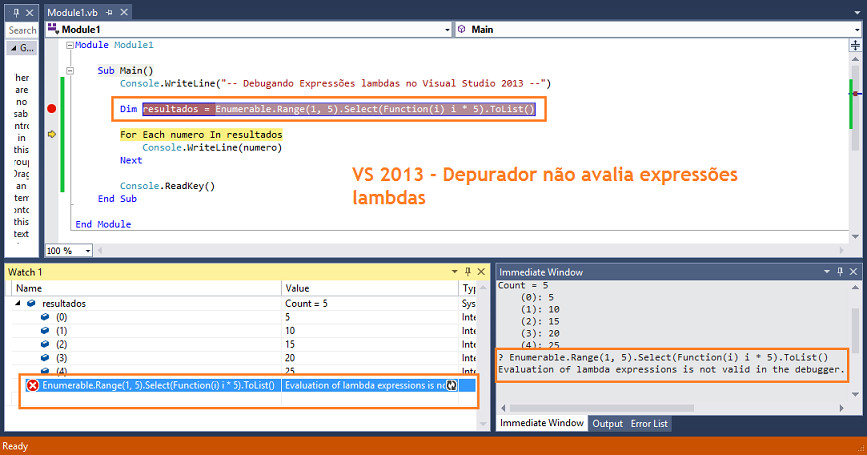The width and height of the screenshot is (867, 455).
Task: Collapse the G... group in left panel
Action: click(x=14, y=48)
